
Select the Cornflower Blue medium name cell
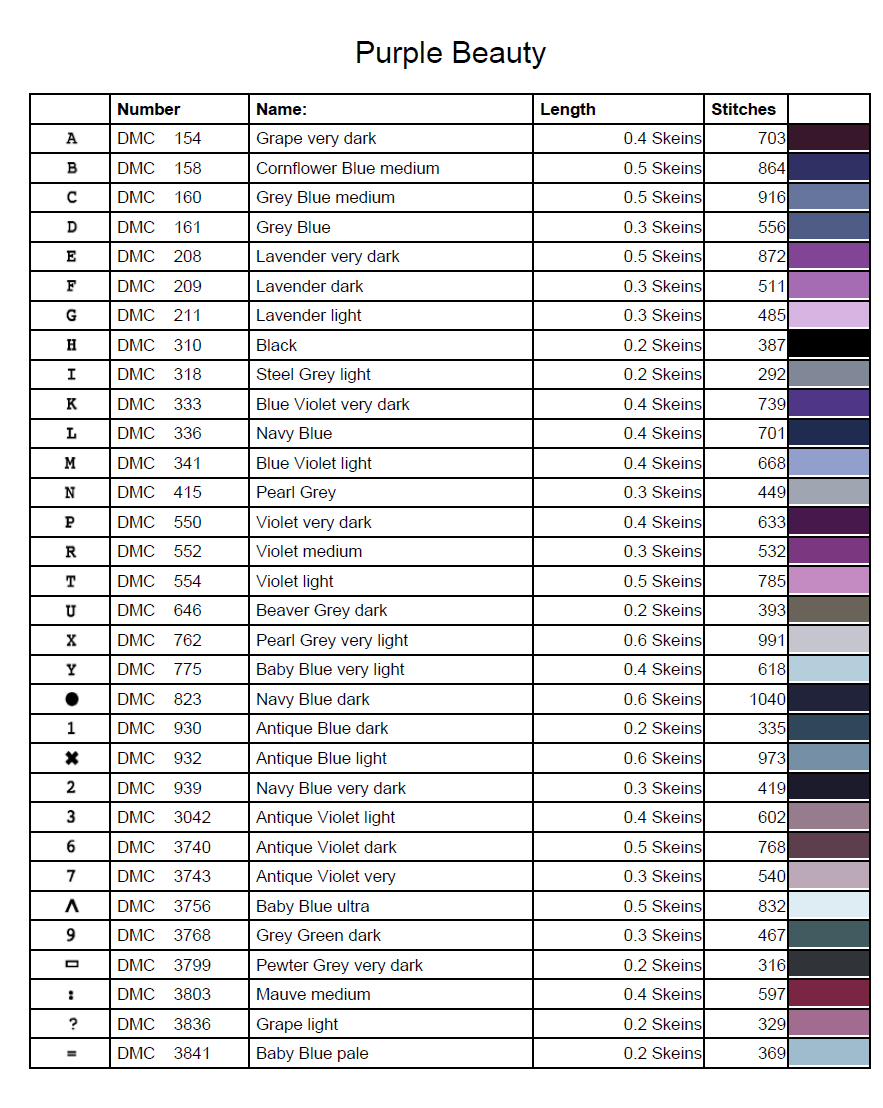(x=347, y=168)
